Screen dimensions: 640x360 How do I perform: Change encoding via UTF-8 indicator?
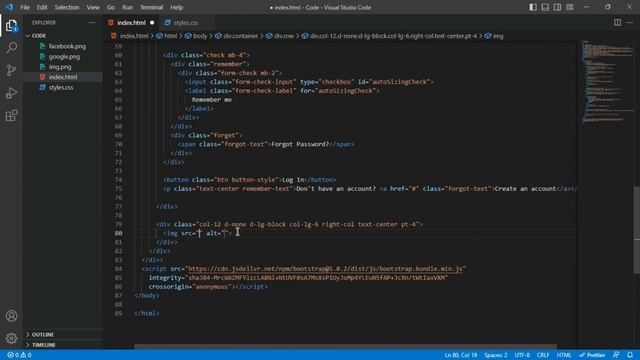pos(522,355)
